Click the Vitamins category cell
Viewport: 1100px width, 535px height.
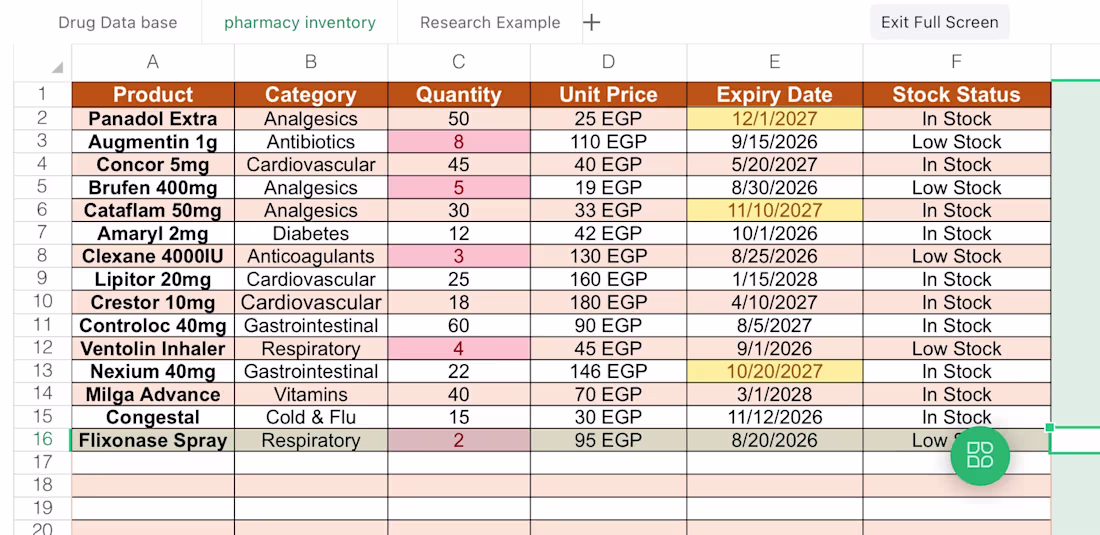[311, 394]
